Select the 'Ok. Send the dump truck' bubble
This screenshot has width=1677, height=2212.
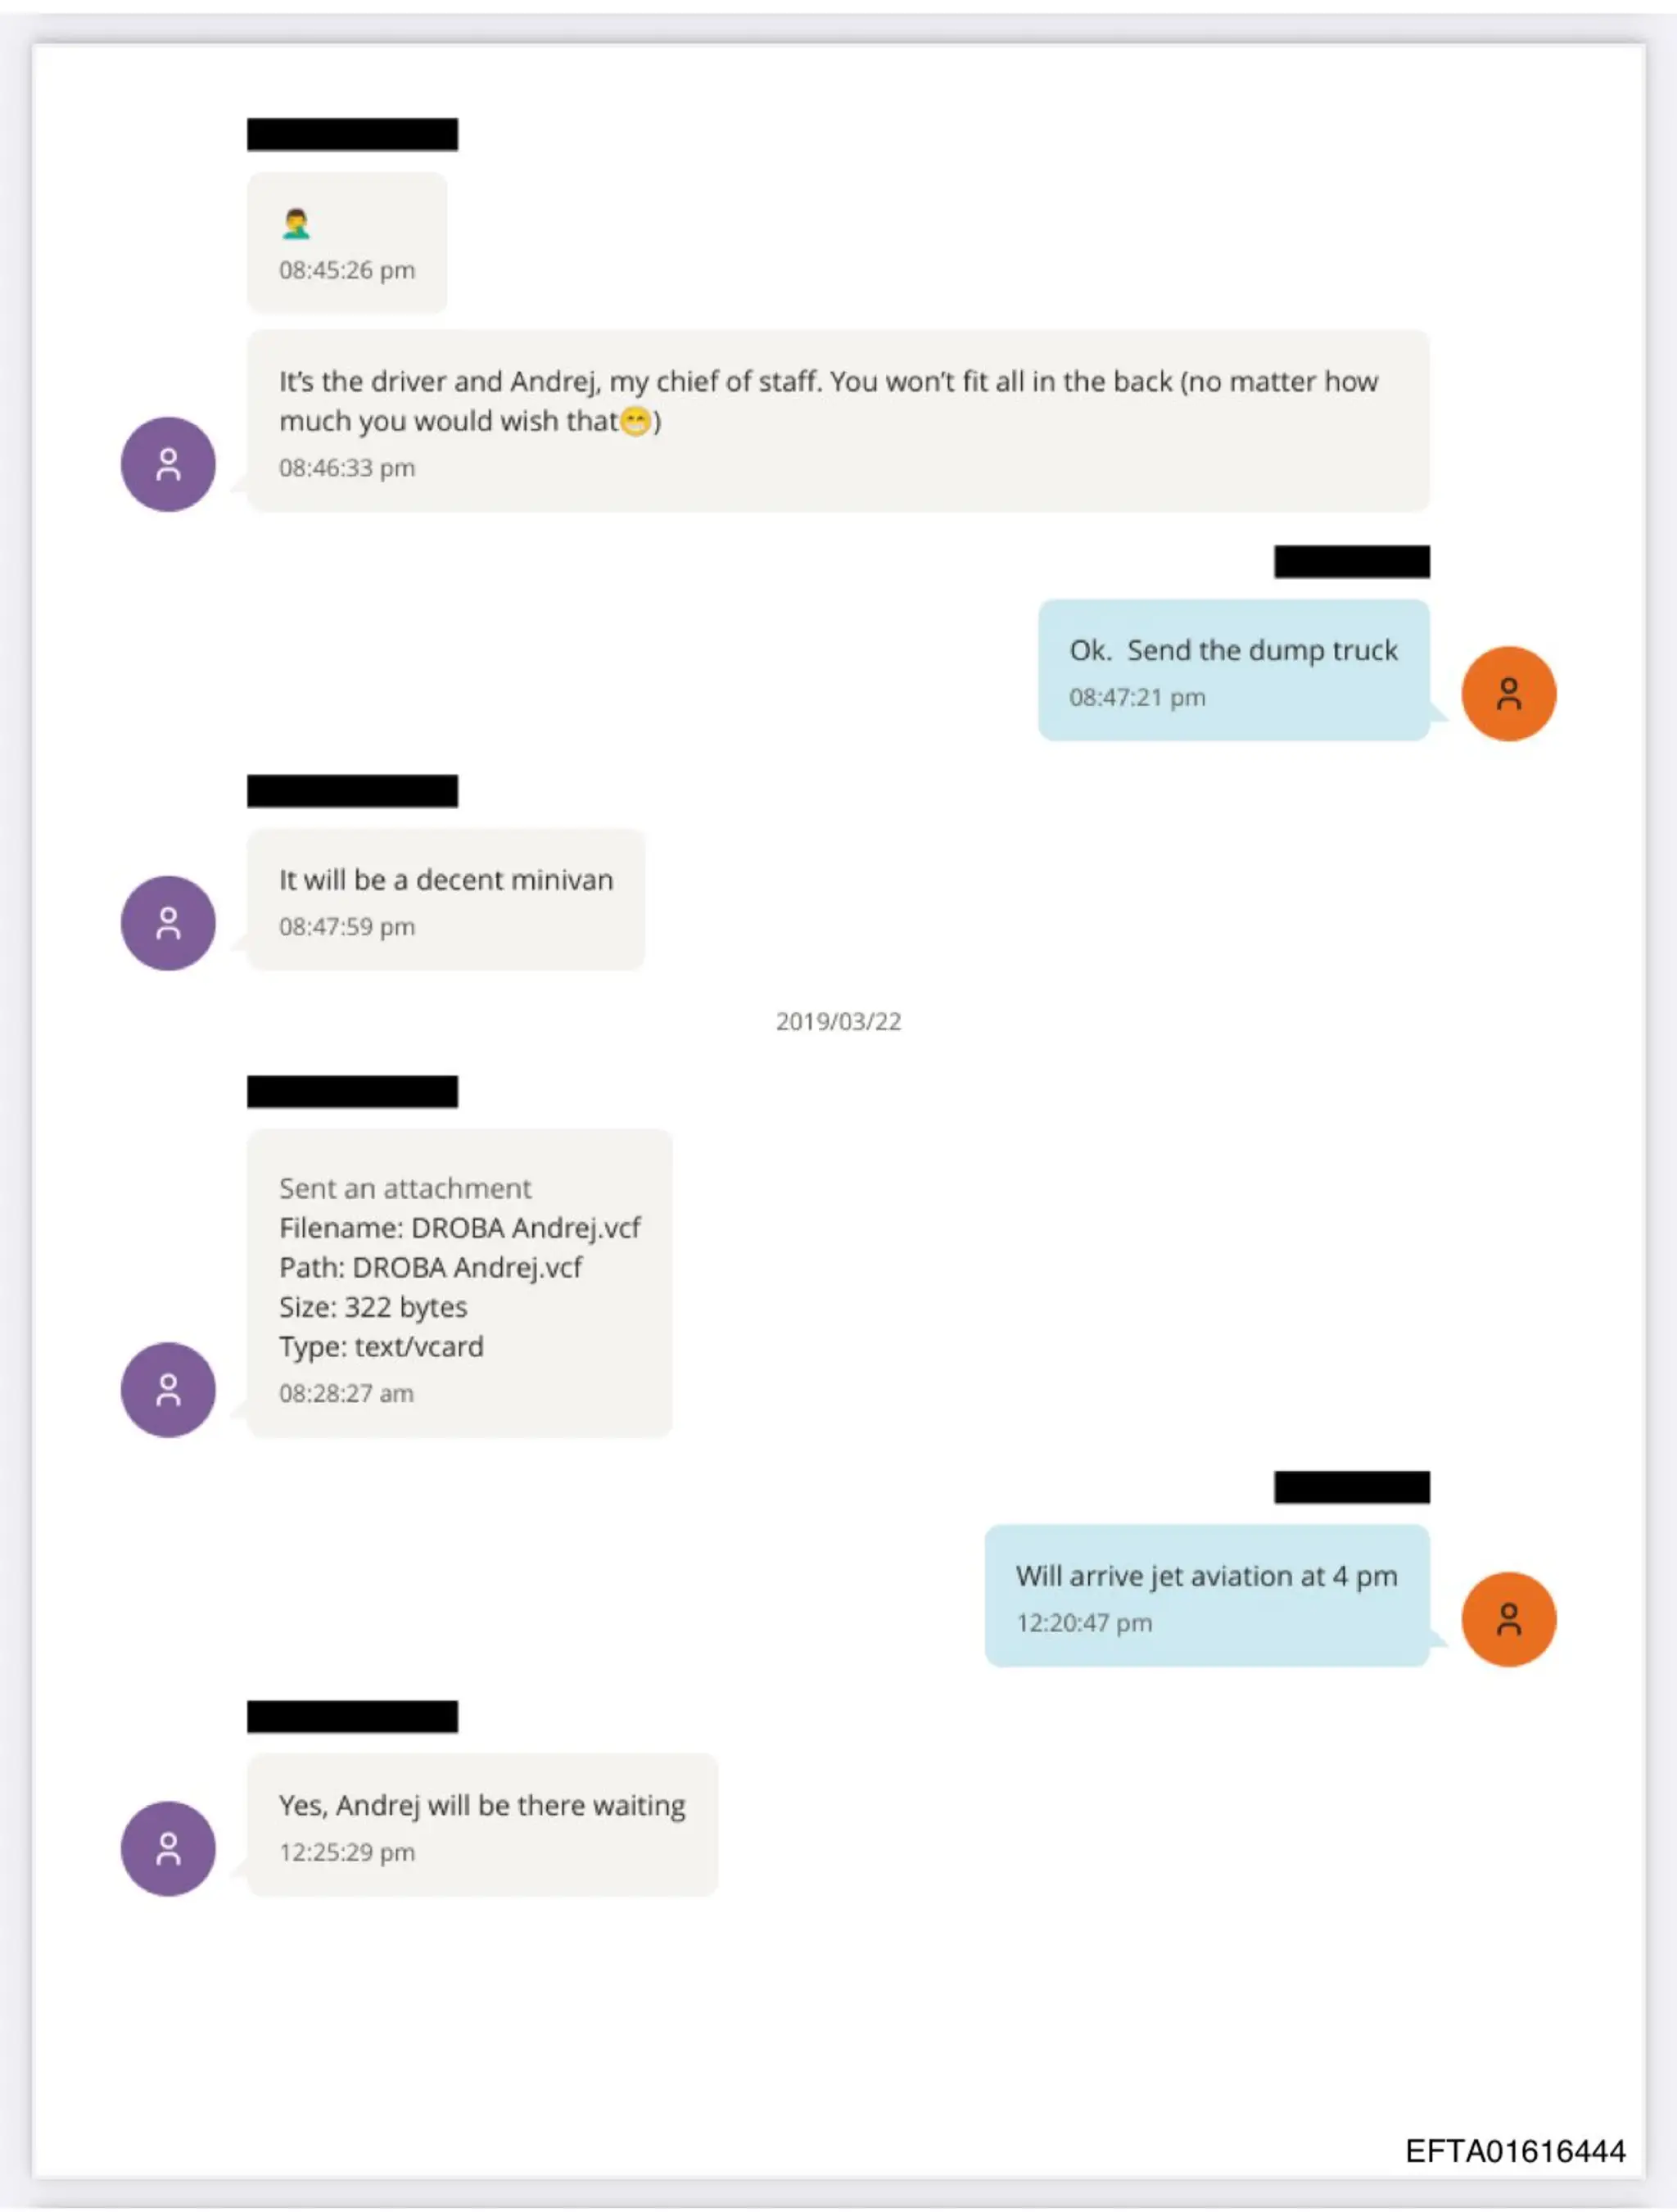coord(1233,670)
